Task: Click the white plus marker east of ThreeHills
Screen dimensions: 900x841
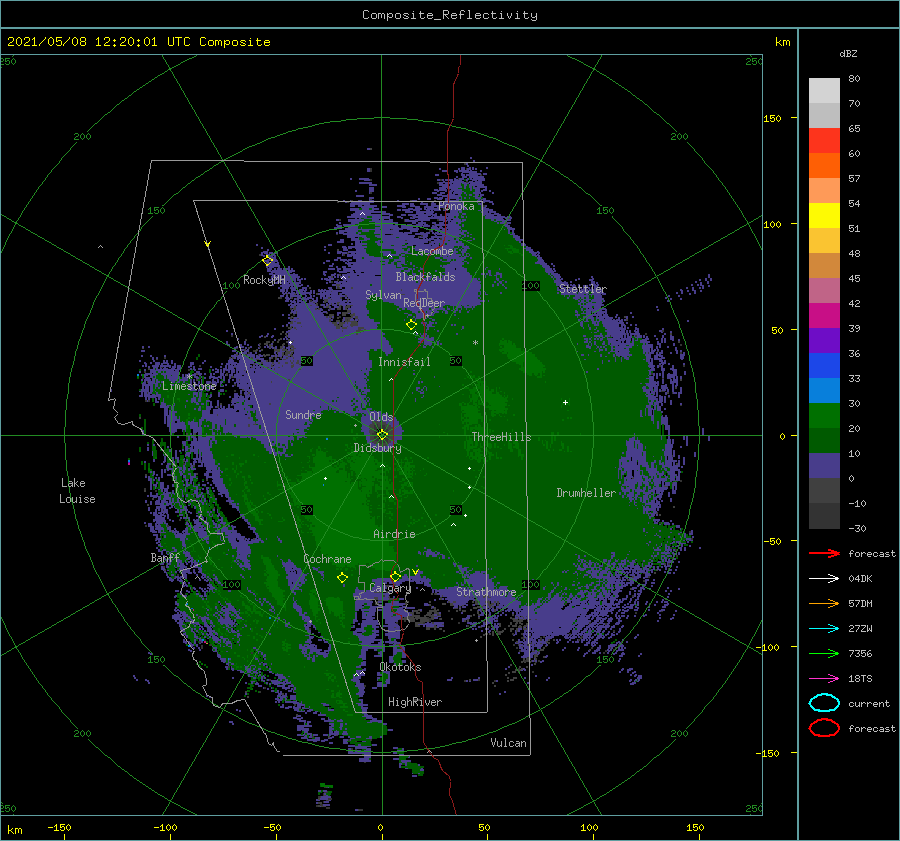Action: point(565,402)
